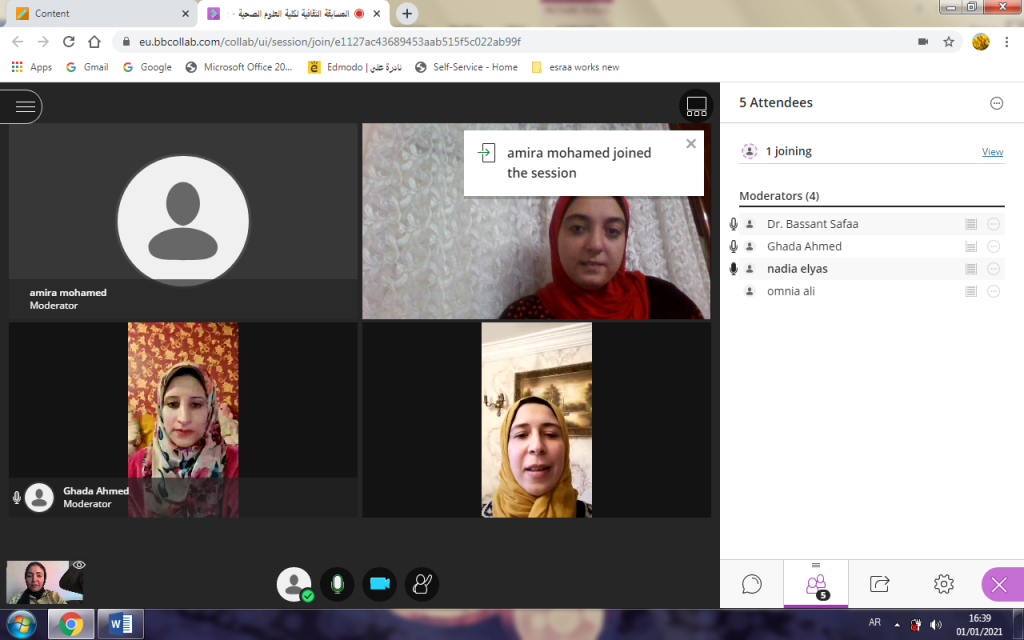Screen dimensions: 1024x640
Task: Open a new browser tab
Action: pos(407,13)
